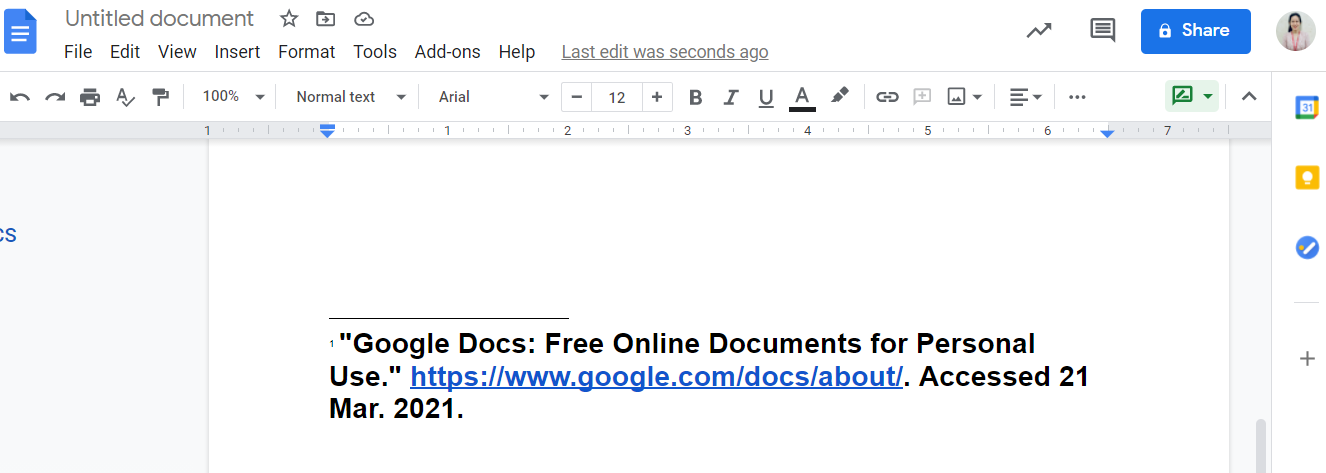Toggle Bold formatting
Screen dimensions: 1326x473
pos(696,97)
